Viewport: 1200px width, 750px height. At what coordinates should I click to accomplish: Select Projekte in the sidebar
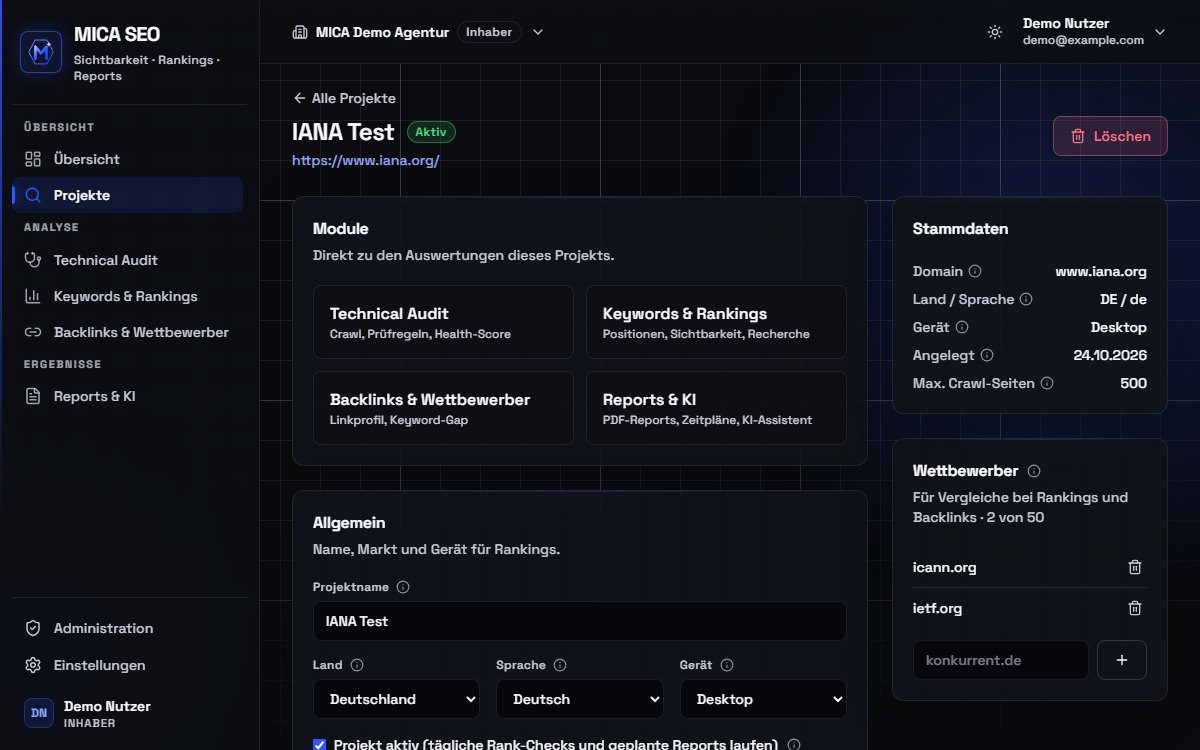point(128,195)
